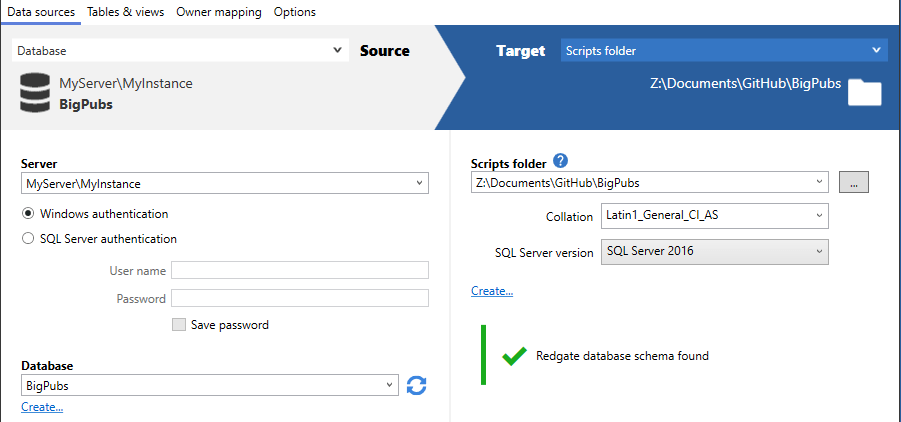Screen dimensions: 901x422
Task: Click bold BigPubs name in source header
Action: coord(86,105)
